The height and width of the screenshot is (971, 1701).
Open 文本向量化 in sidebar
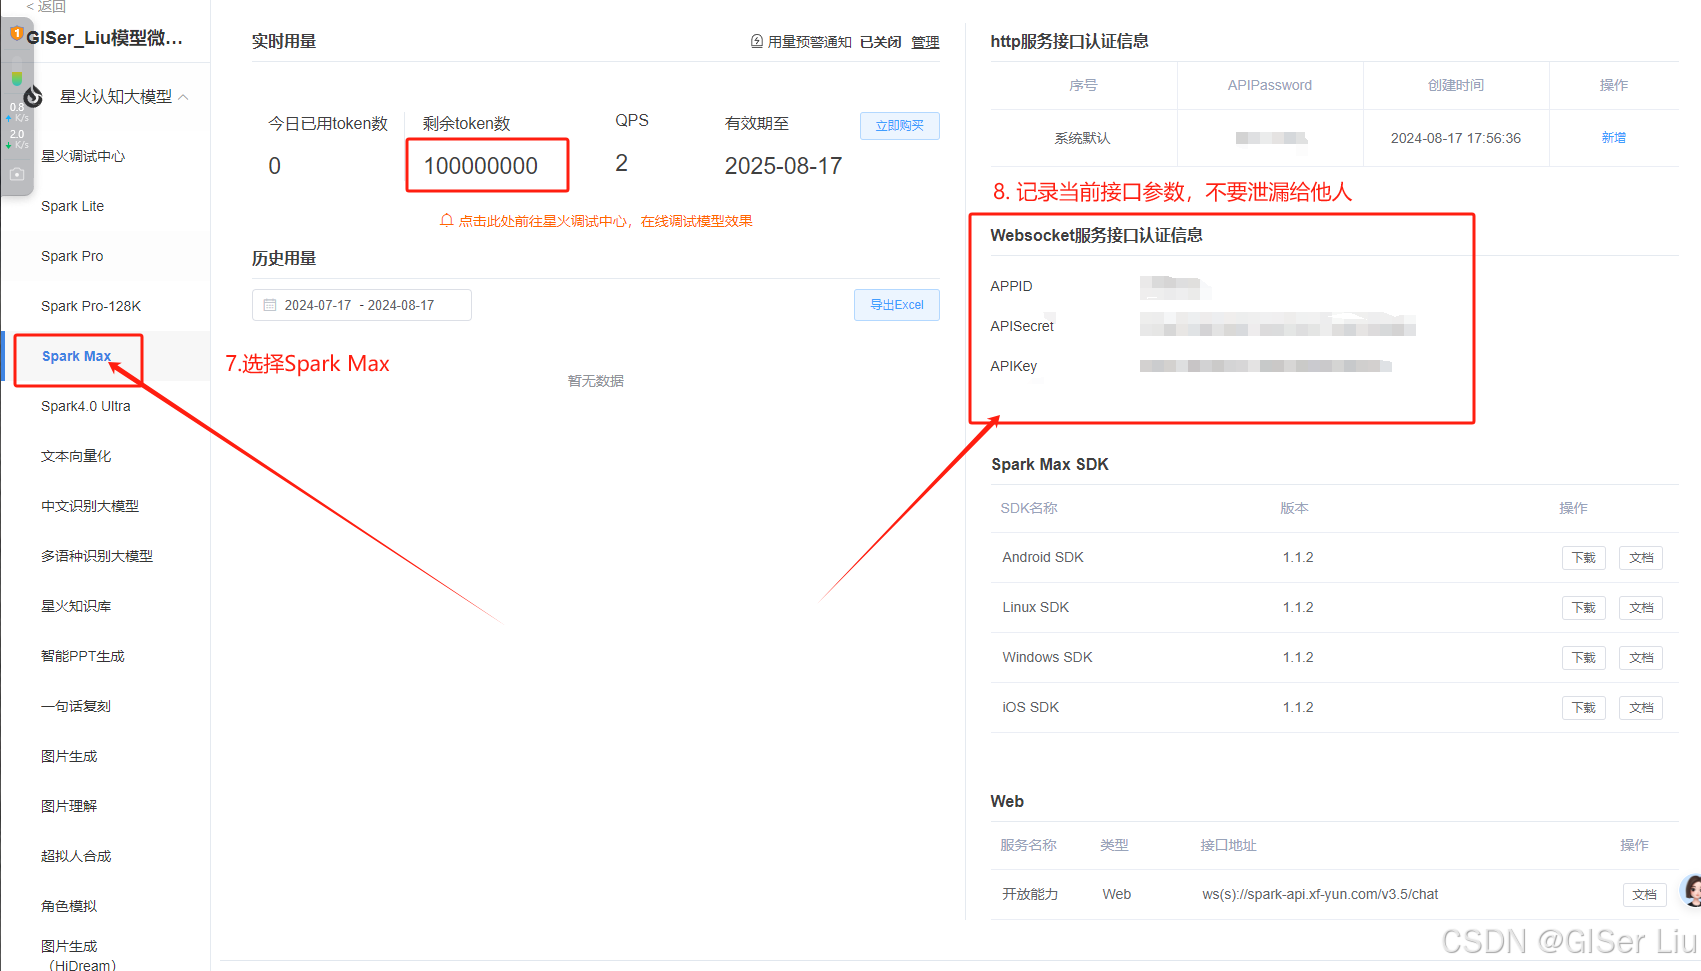[x=76, y=456]
